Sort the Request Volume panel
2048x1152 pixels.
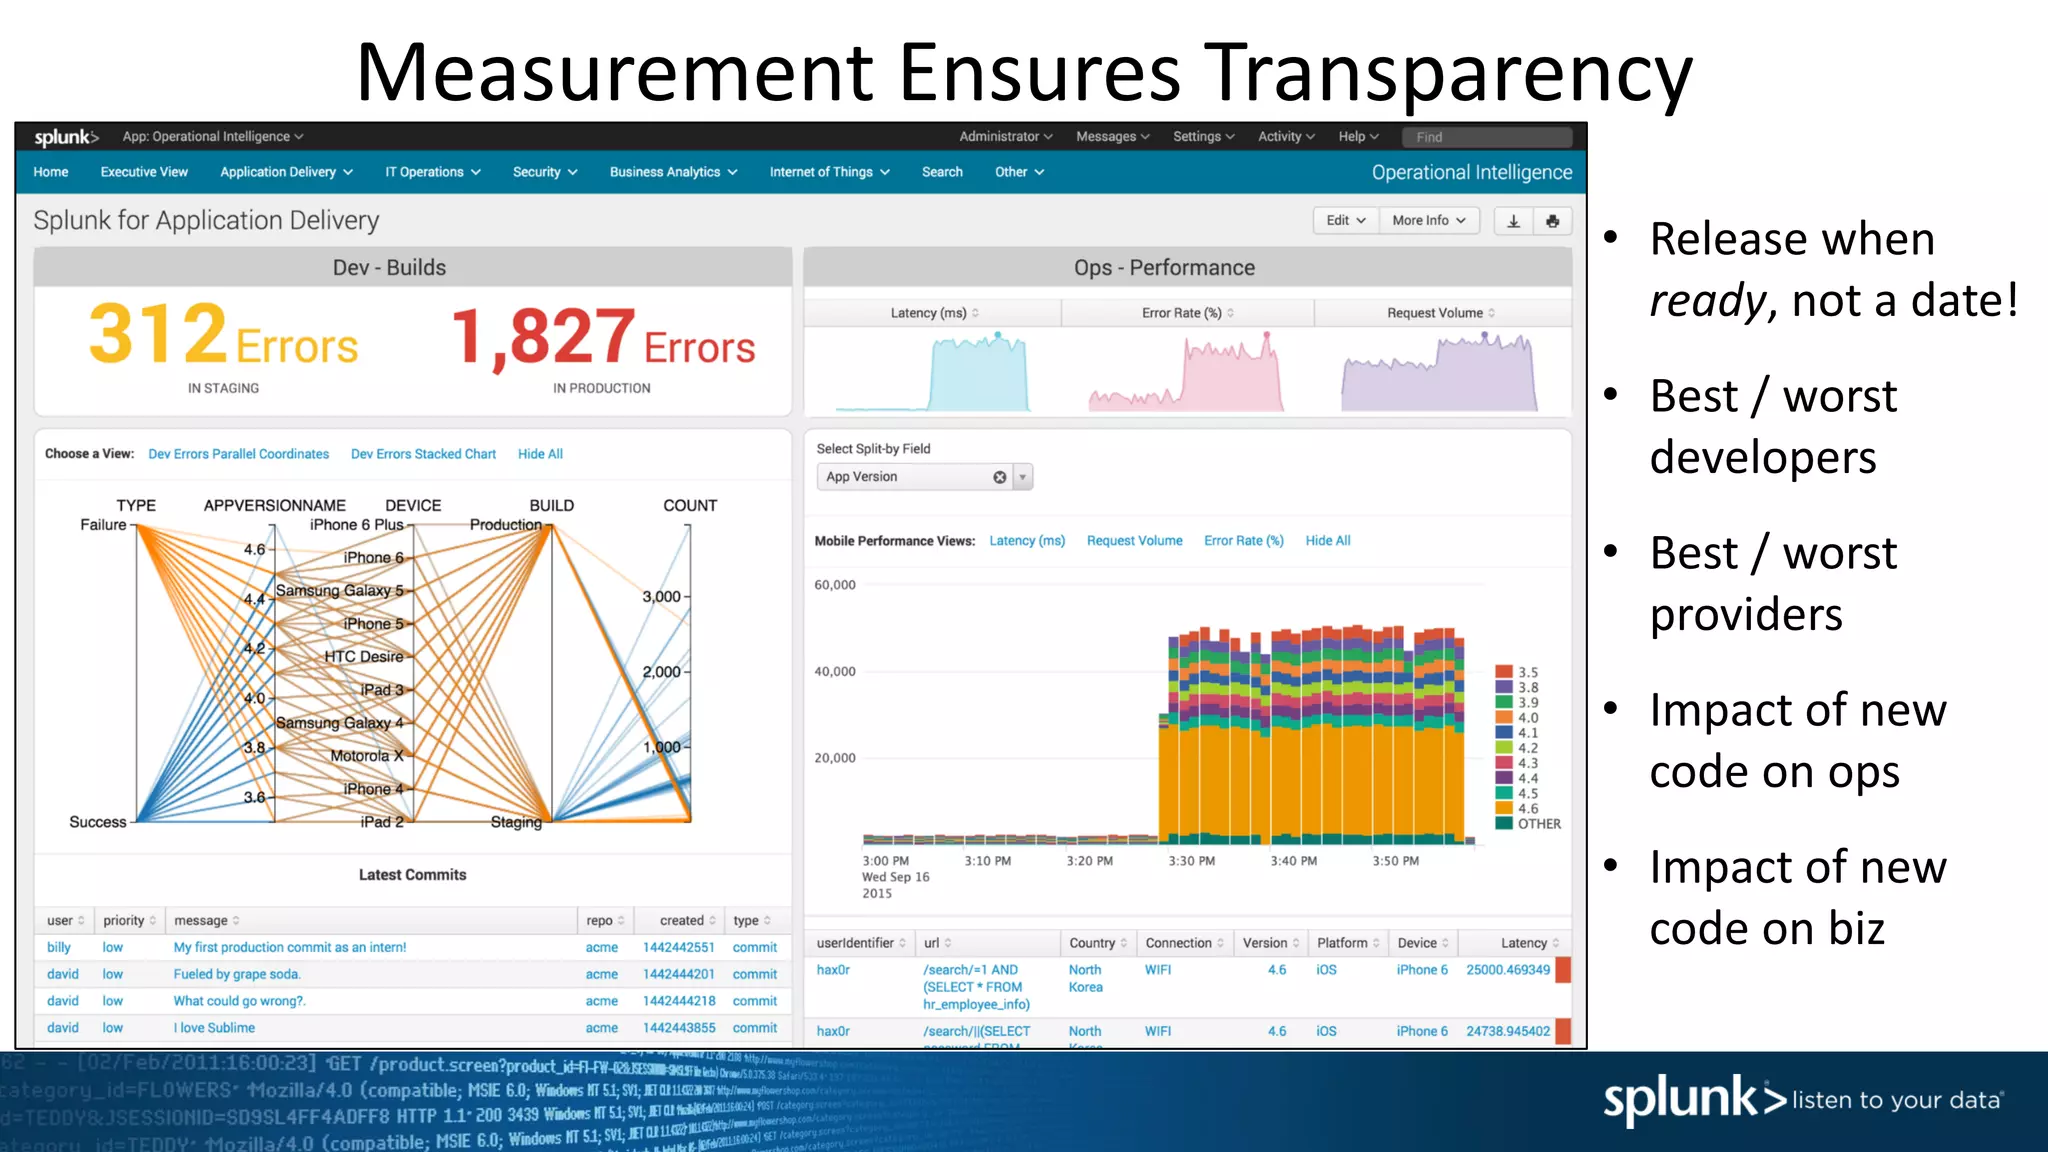(x=1441, y=313)
